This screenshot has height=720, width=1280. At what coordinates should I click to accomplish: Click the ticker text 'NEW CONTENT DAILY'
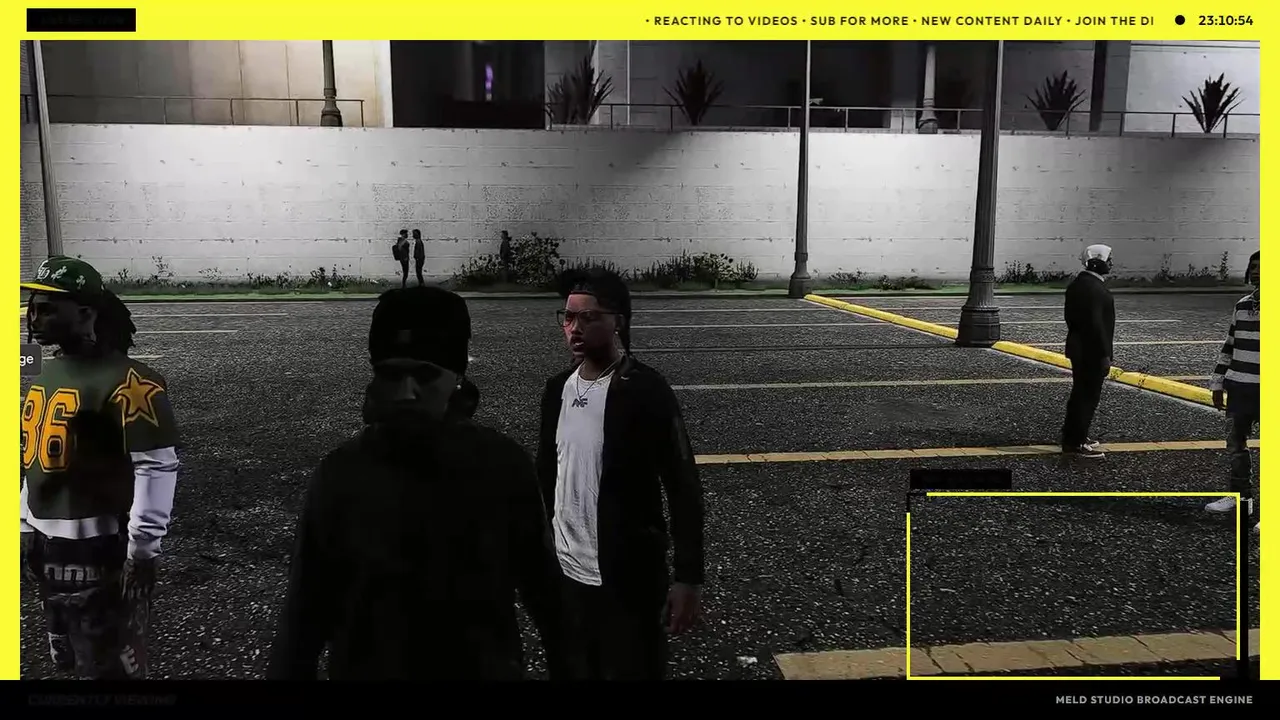tap(992, 20)
